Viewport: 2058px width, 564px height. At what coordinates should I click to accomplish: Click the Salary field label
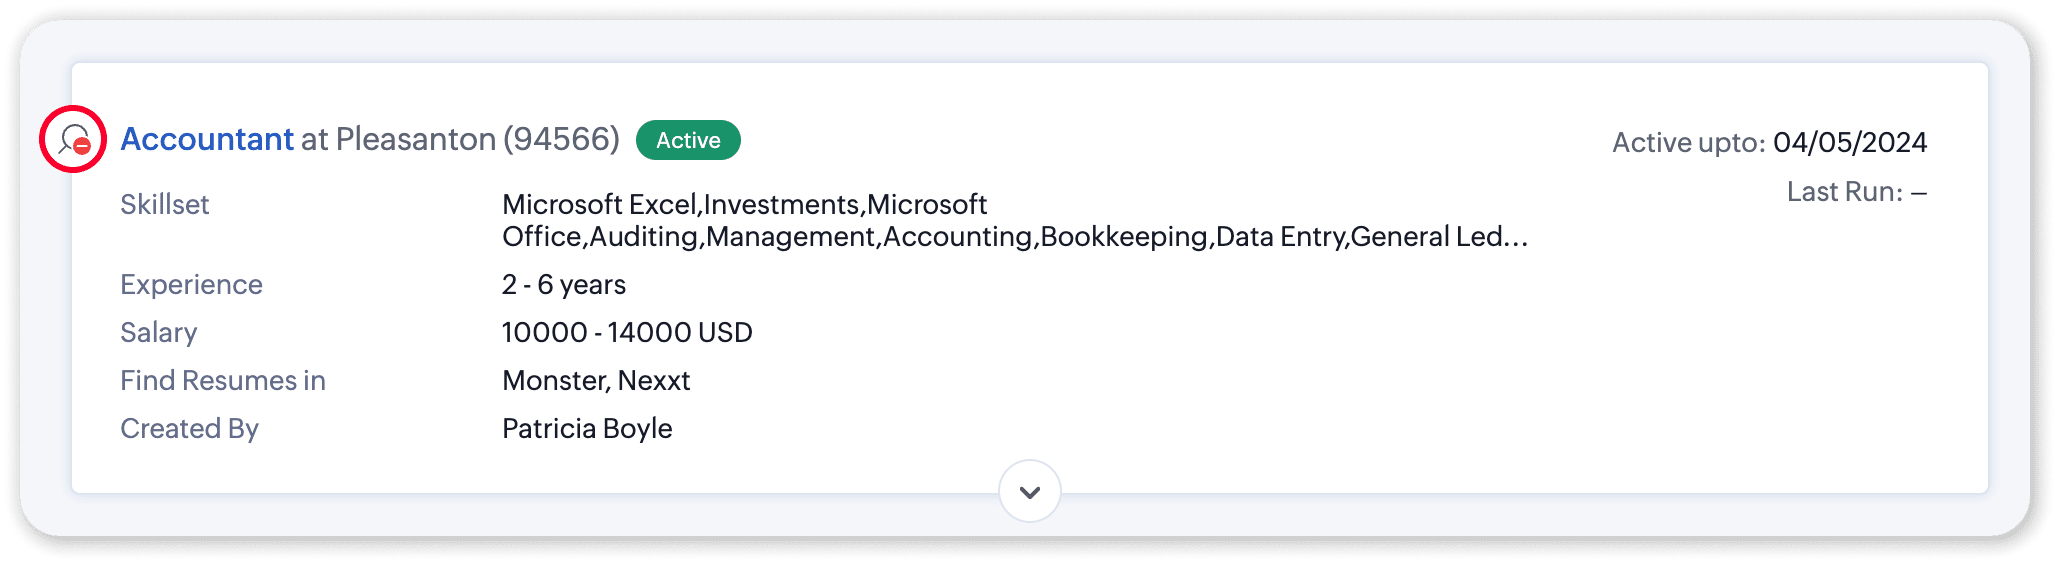coord(159,333)
